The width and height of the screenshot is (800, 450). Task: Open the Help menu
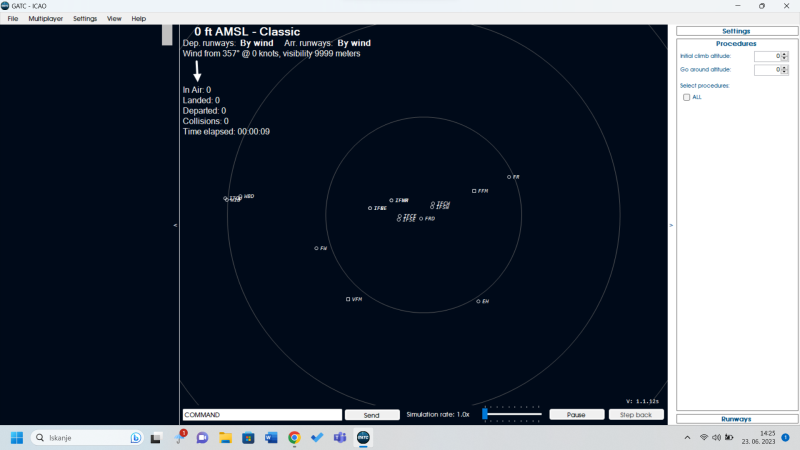tap(138, 18)
